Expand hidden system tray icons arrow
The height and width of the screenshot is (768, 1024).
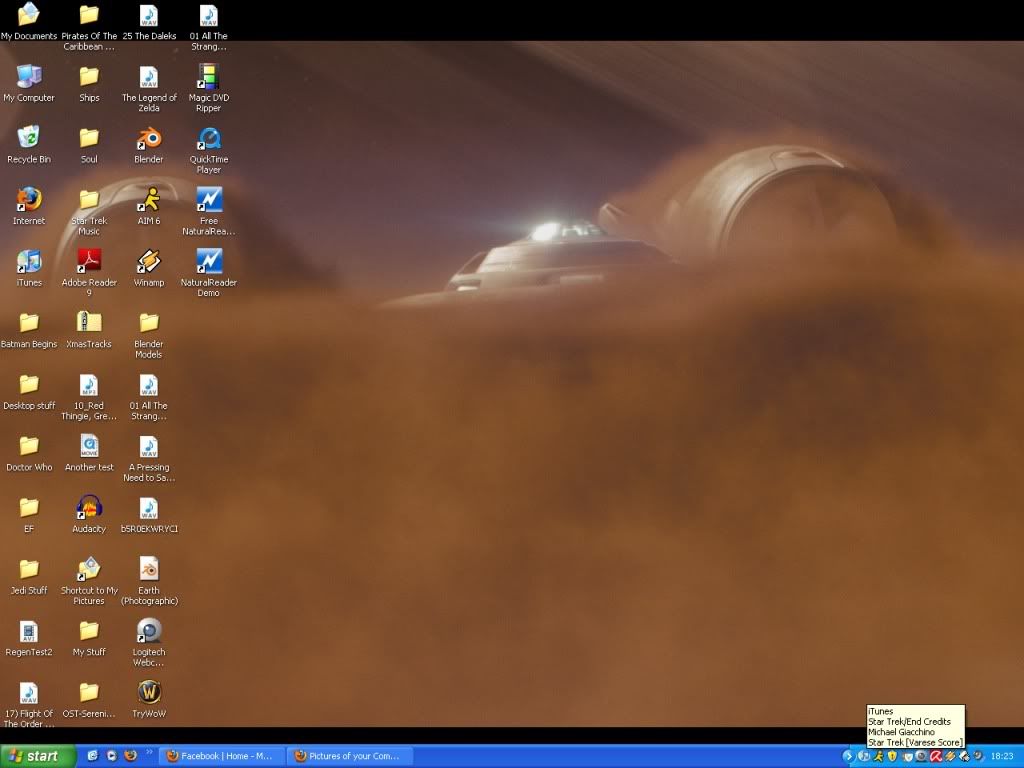(x=849, y=756)
